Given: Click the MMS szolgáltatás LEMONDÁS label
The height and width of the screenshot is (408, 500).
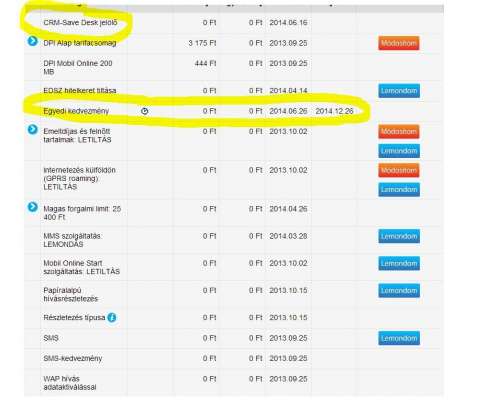Looking at the screenshot, I should coord(73,240).
